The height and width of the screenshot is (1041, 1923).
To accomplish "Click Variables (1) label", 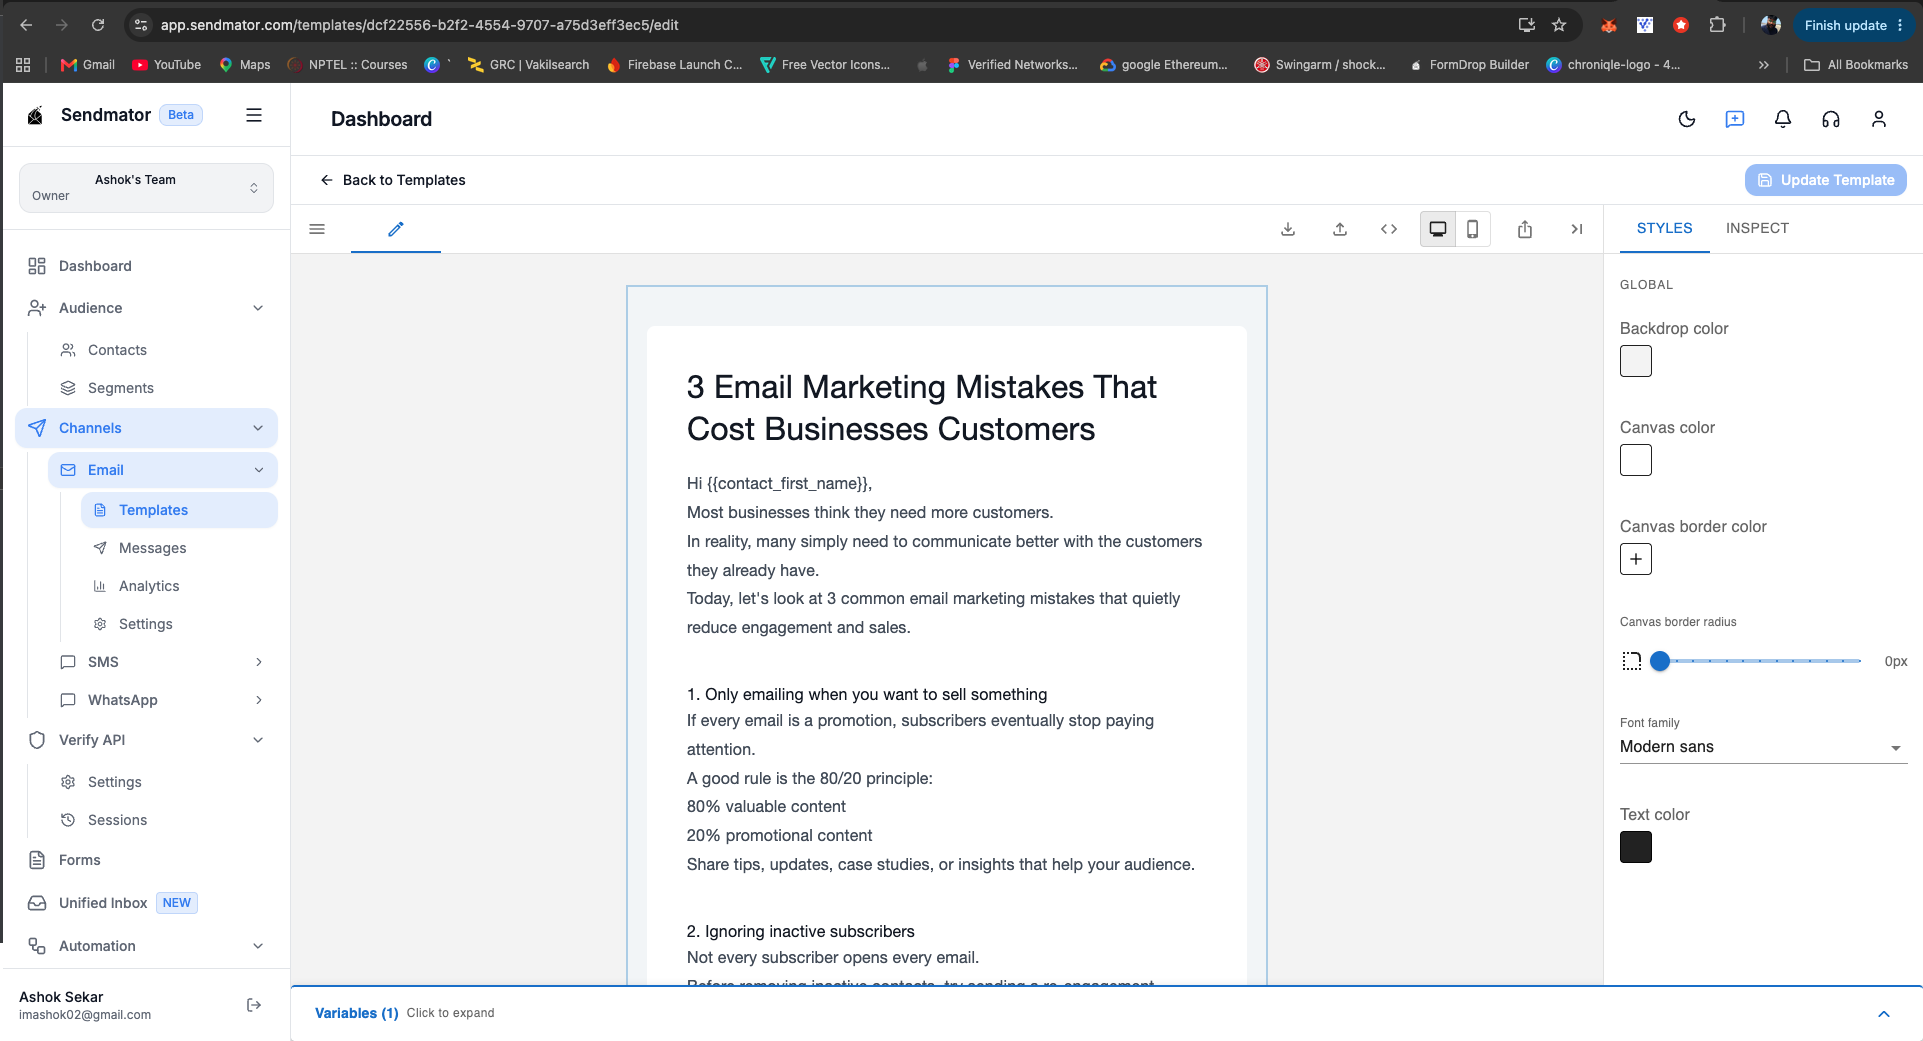I will coord(357,1013).
